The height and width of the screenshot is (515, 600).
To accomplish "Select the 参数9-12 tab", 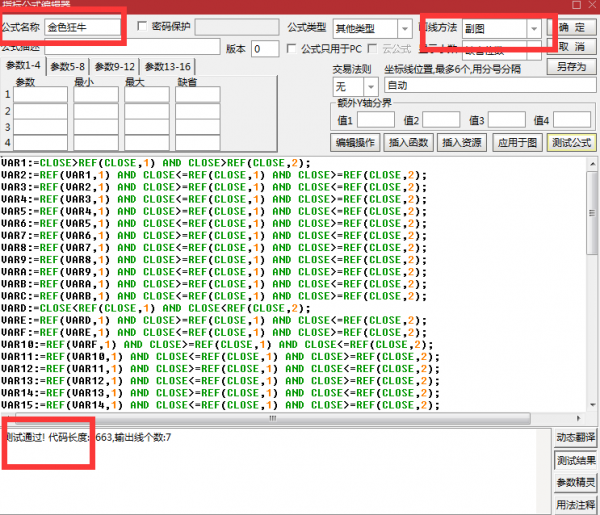I will click(114, 66).
